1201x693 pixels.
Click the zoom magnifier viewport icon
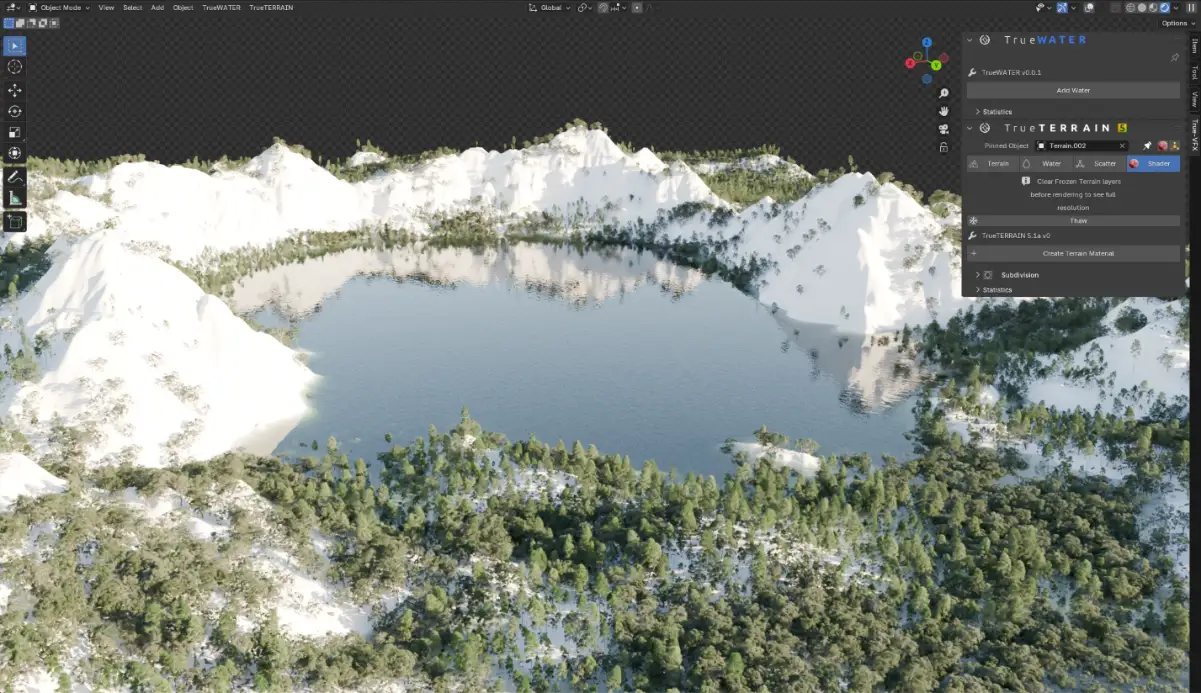click(943, 93)
